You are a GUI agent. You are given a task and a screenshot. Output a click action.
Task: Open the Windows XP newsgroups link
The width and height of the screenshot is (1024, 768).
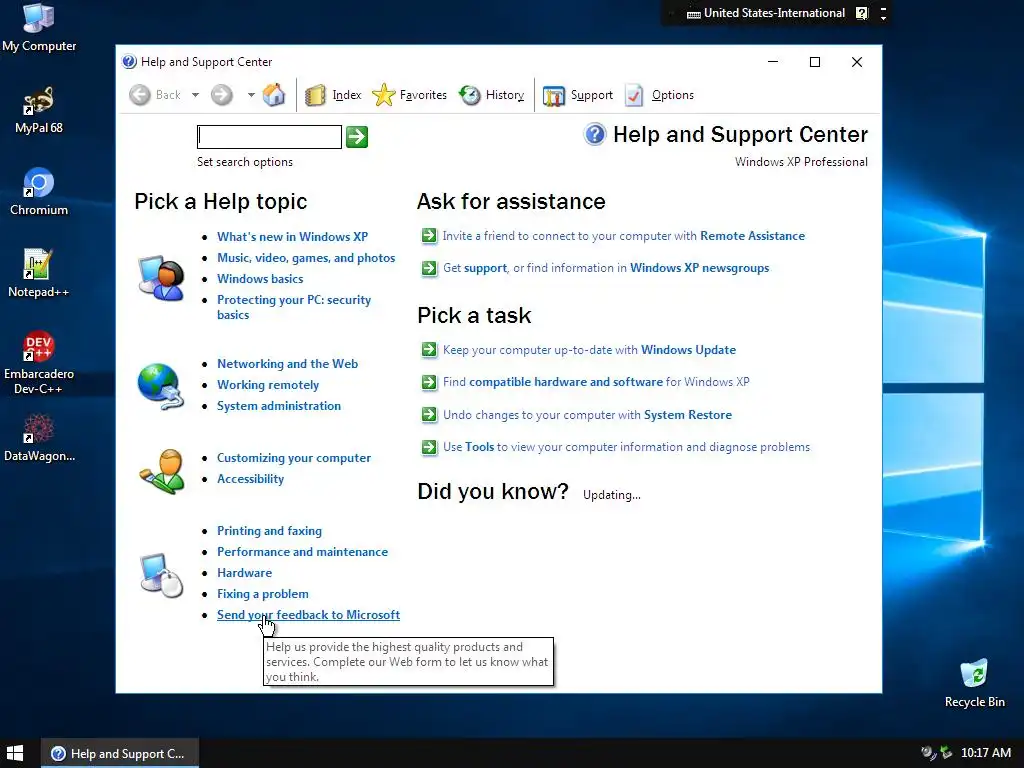699,268
